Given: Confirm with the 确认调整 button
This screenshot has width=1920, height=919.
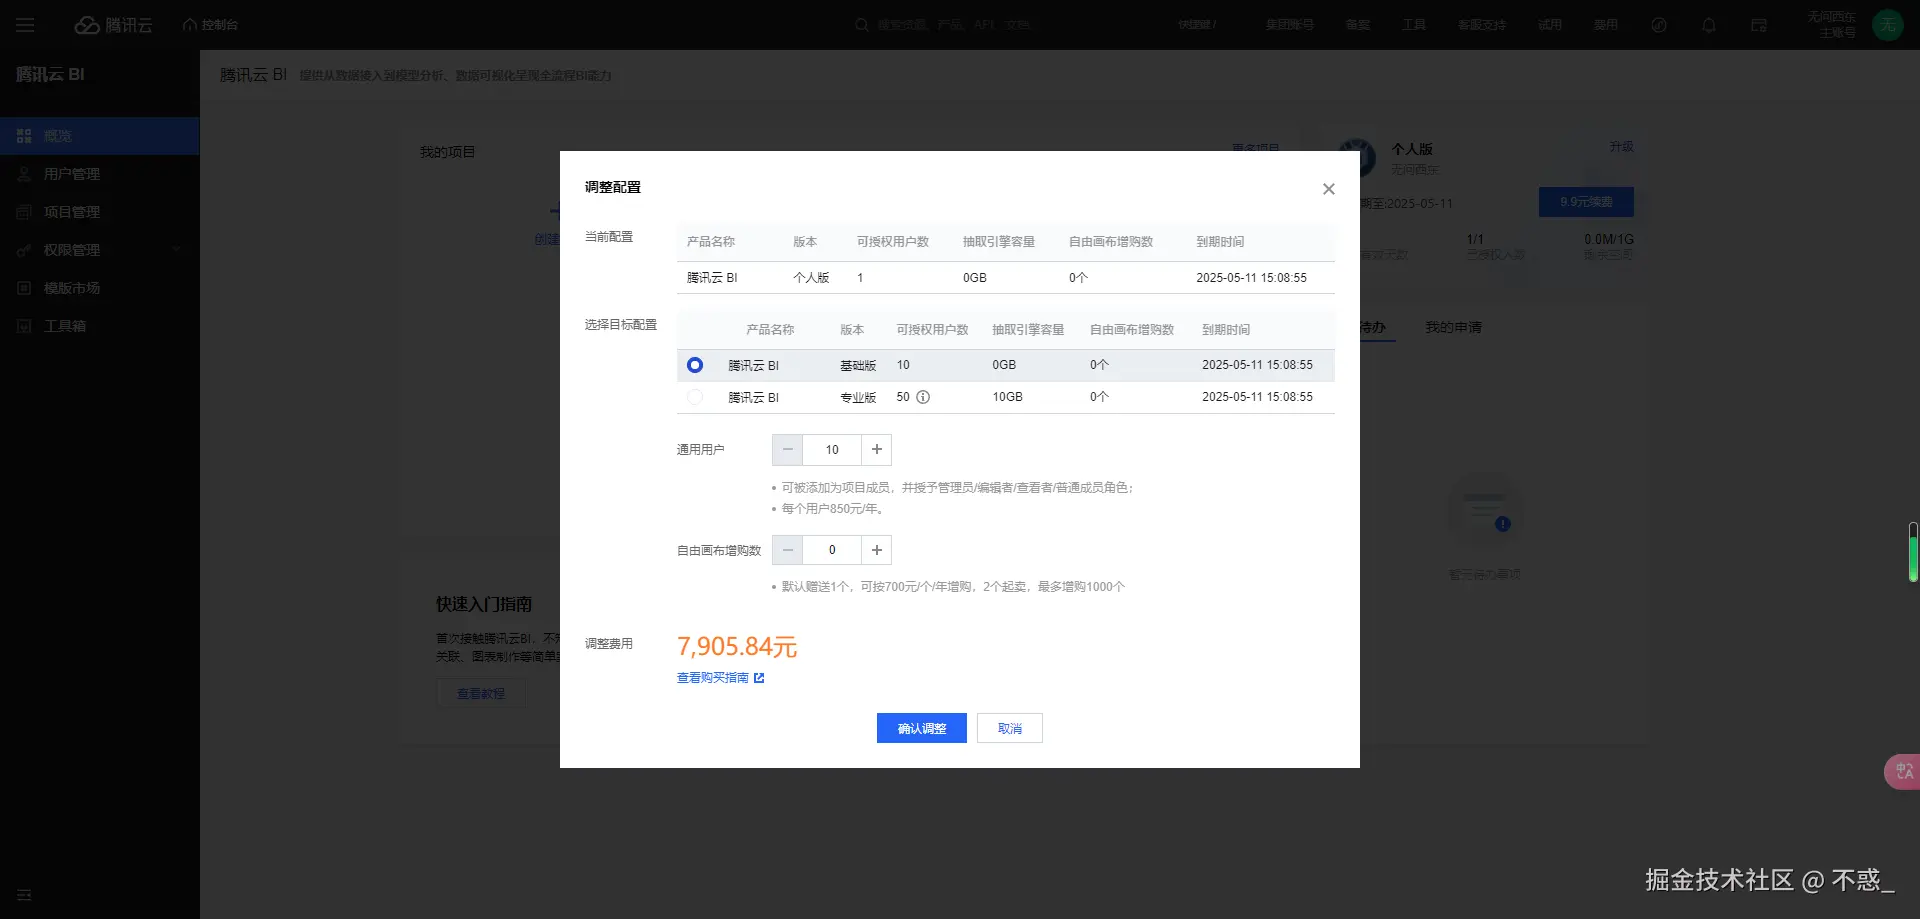Looking at the screenshot, I should tap(922, 728).
